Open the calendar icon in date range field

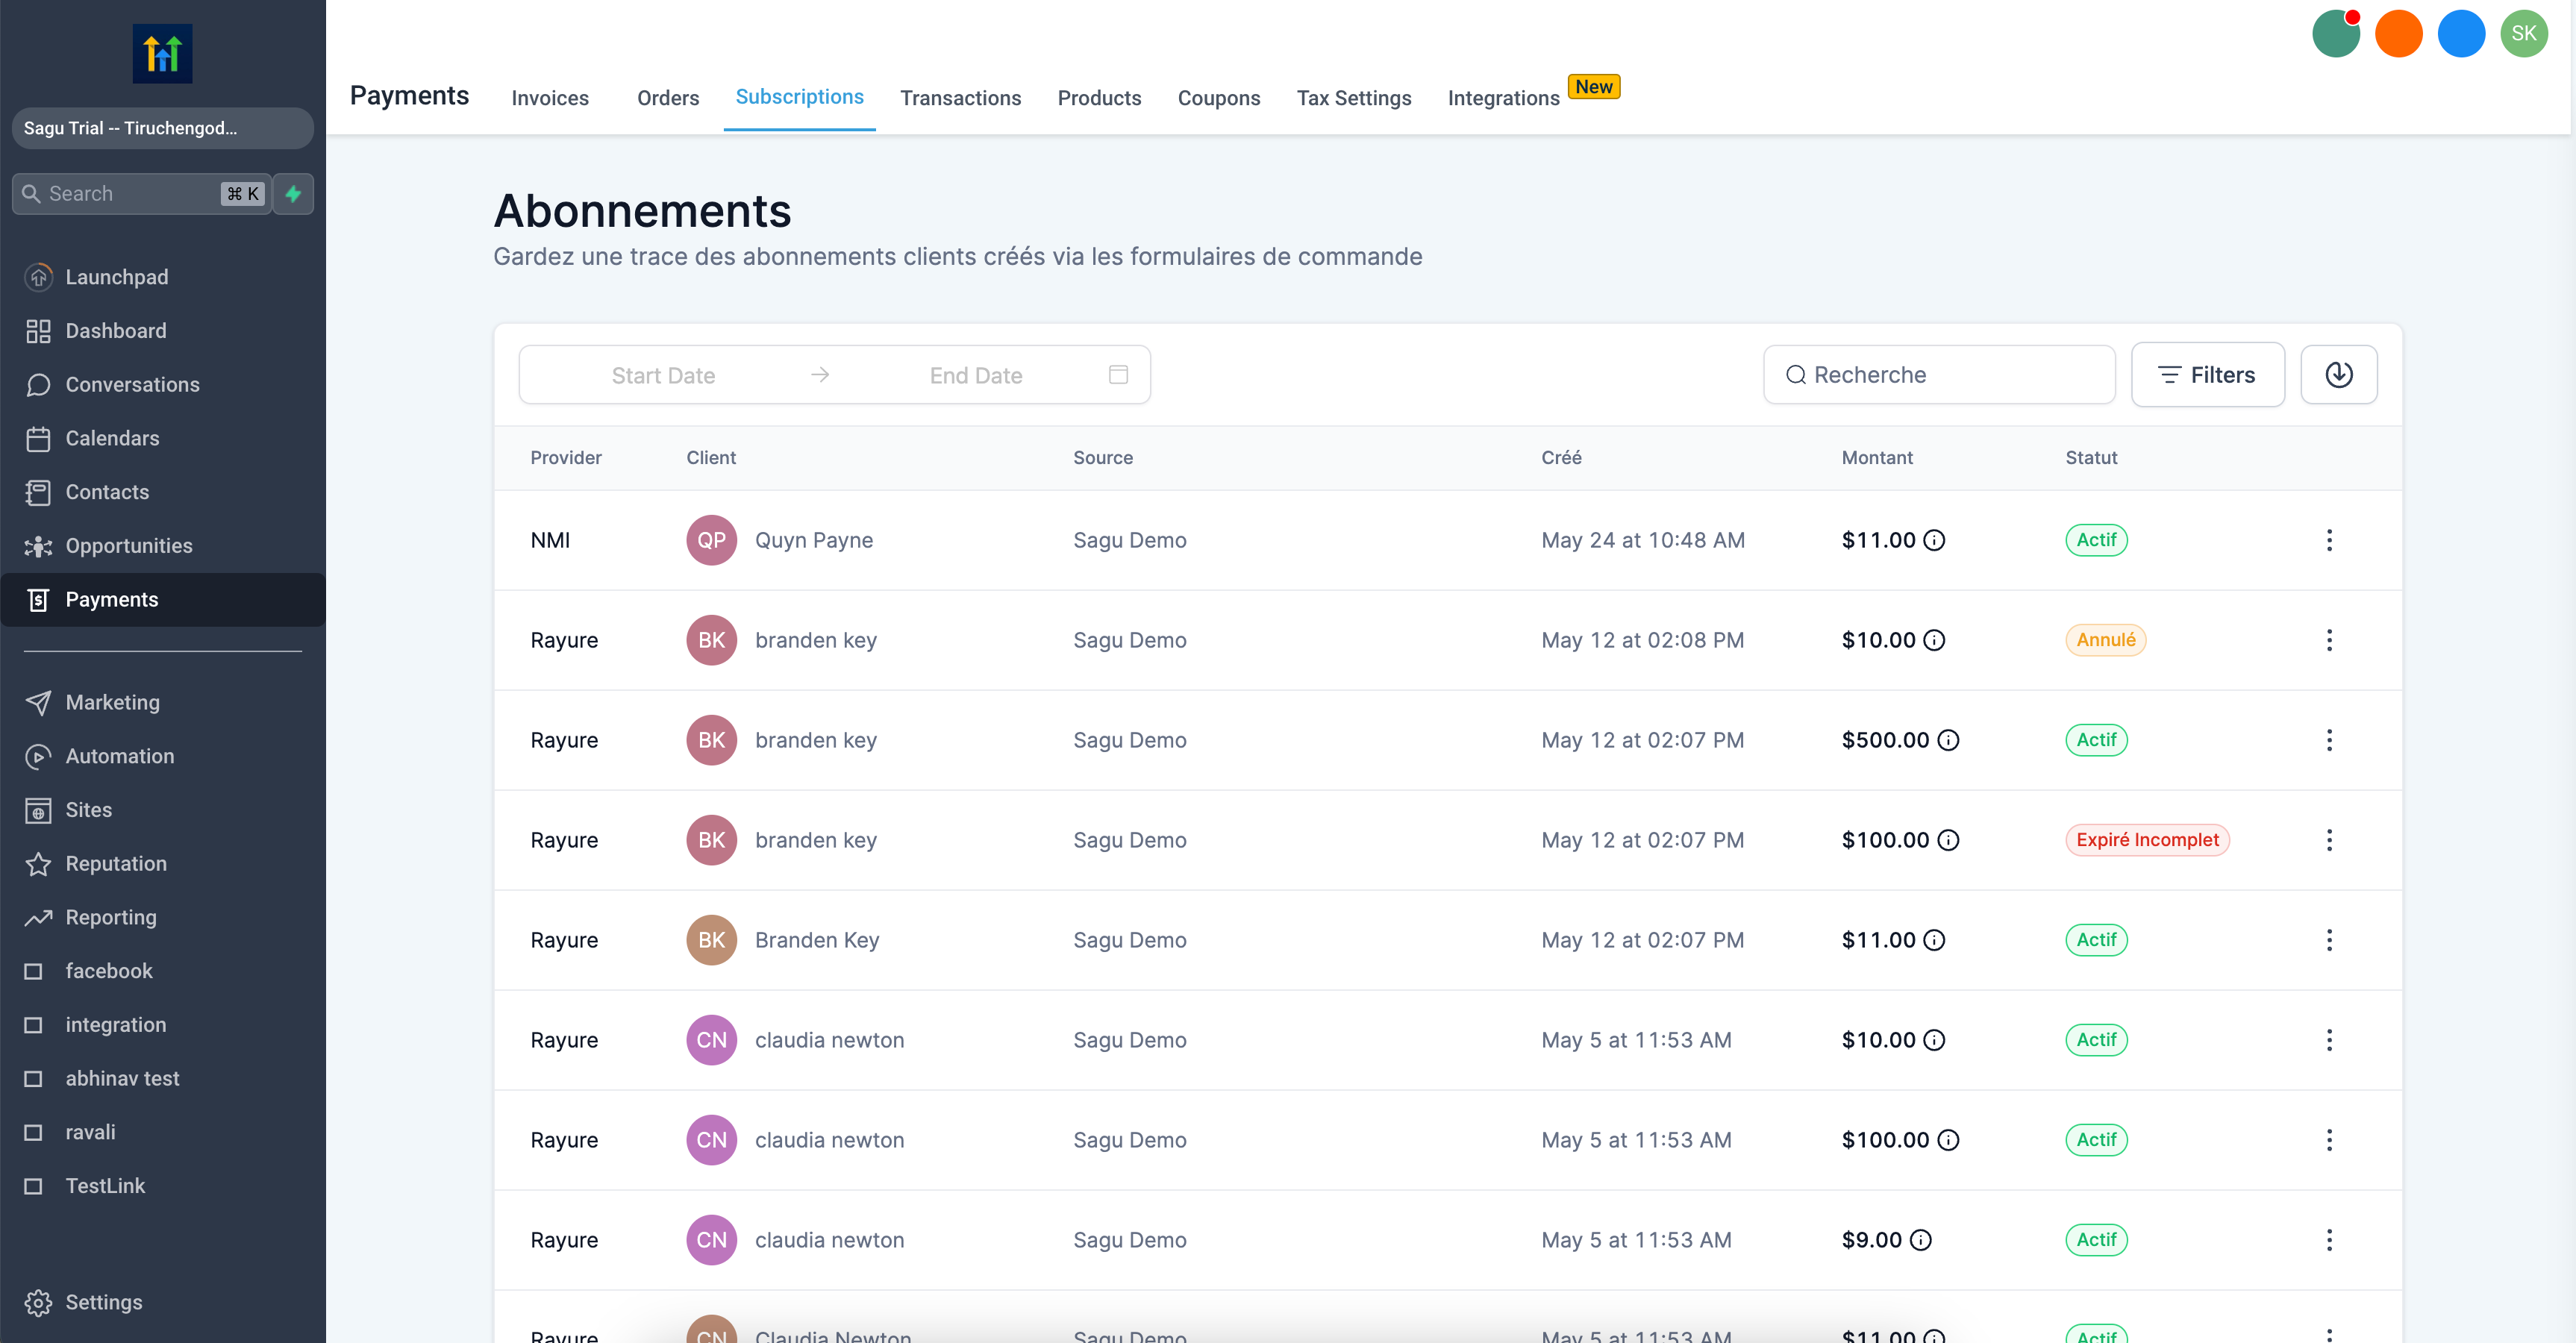tap(1118, 375)
